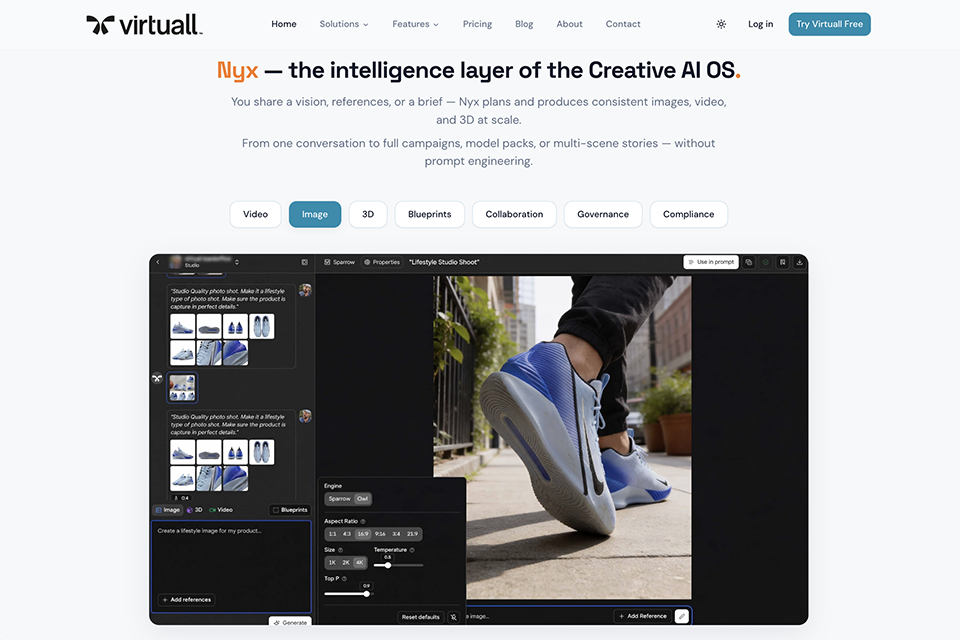Click the green checkmark approve icon
The width and height of the screenshot is (960, 640).
pyautogui.click(x=765, y=262)
